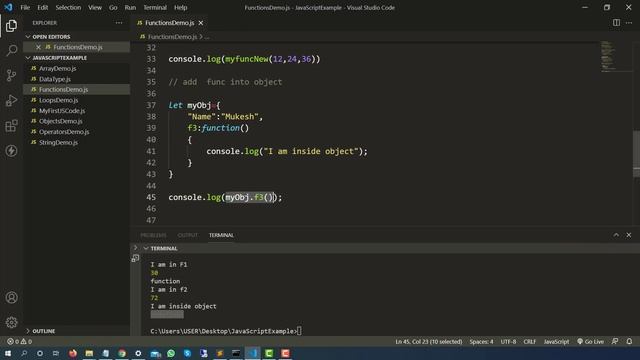Open the View menu
640x360 pixels.
(95, 7)
